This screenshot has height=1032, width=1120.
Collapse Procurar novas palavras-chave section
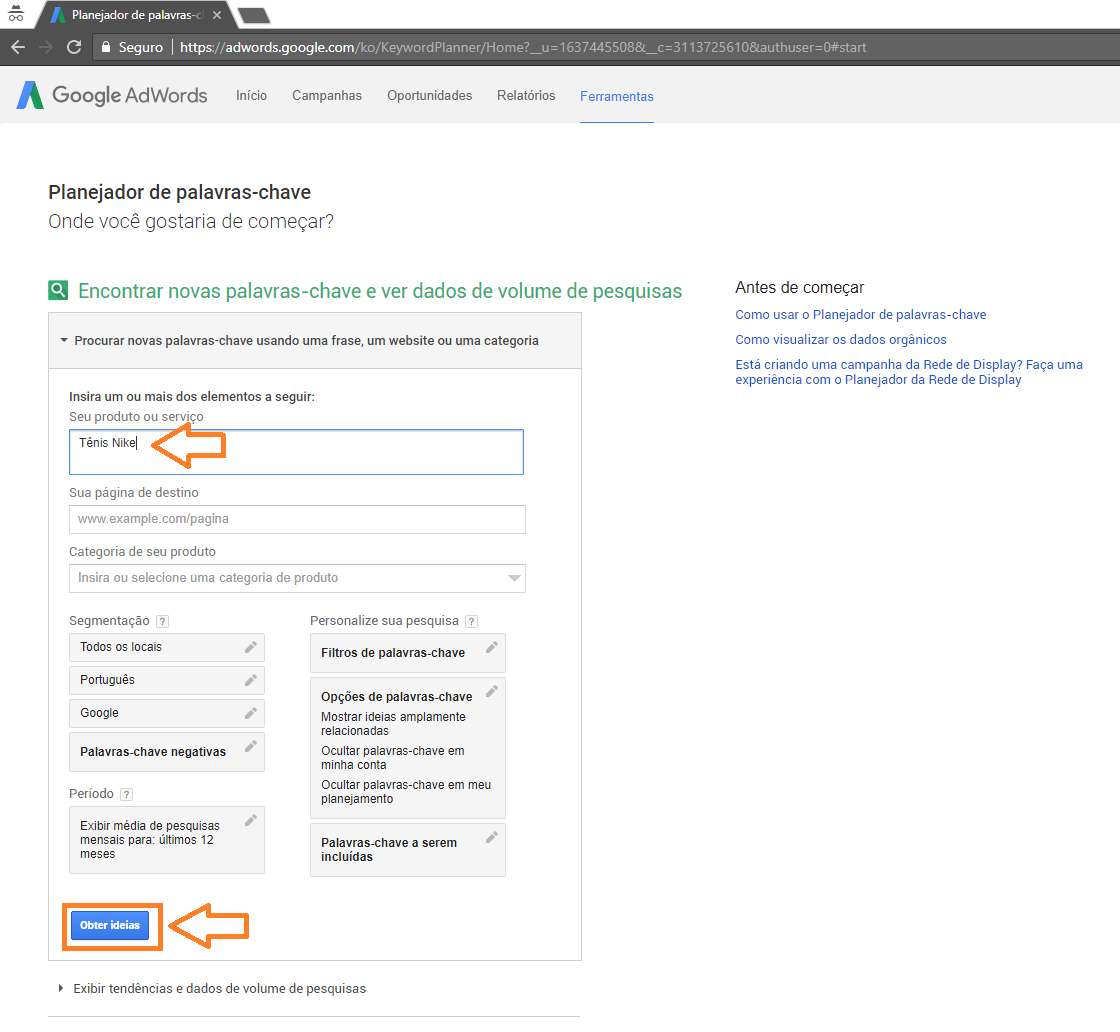[x=305, y=341]
